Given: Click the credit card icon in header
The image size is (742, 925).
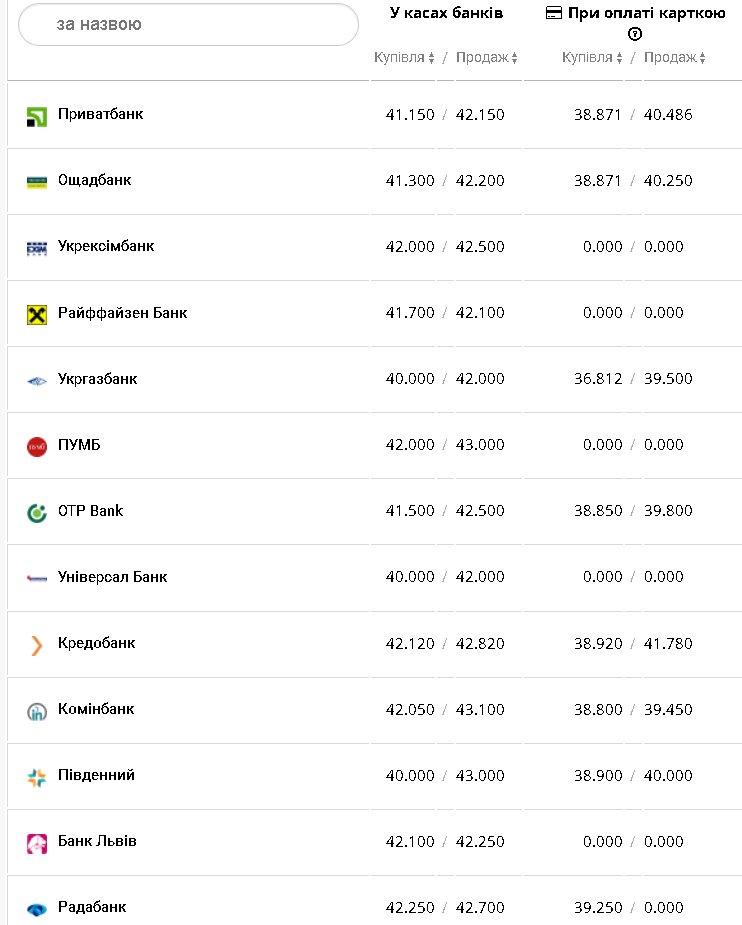Looking at the screenshot, I should (553, 13).
